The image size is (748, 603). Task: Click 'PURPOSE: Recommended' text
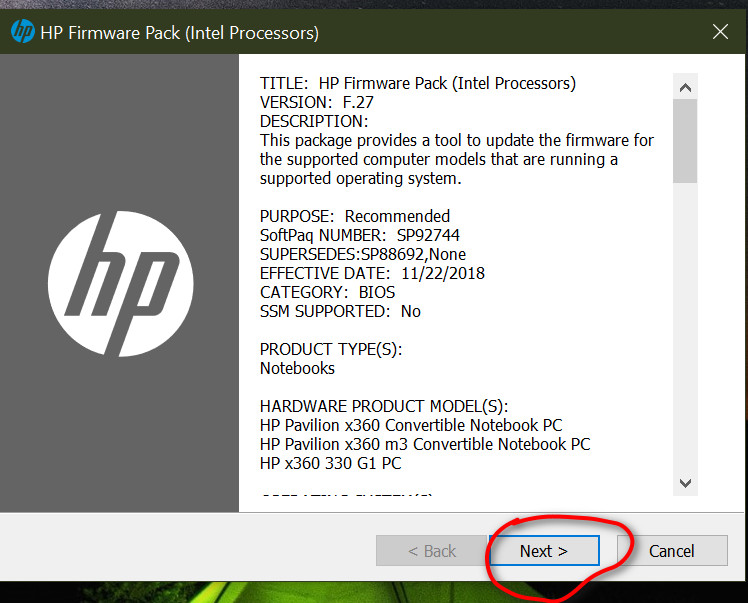(x=354, y=216)
